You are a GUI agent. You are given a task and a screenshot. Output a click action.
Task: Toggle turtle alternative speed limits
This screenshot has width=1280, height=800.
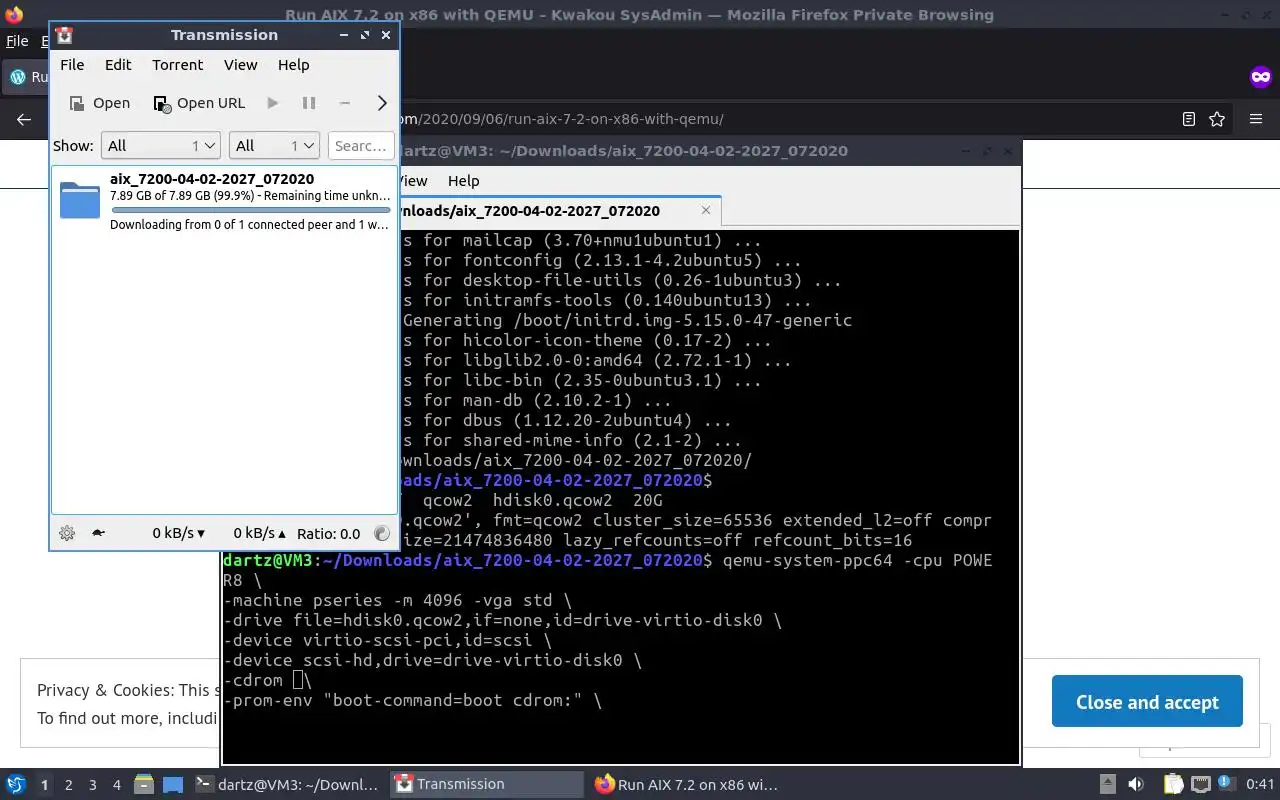tap(98, 533)
